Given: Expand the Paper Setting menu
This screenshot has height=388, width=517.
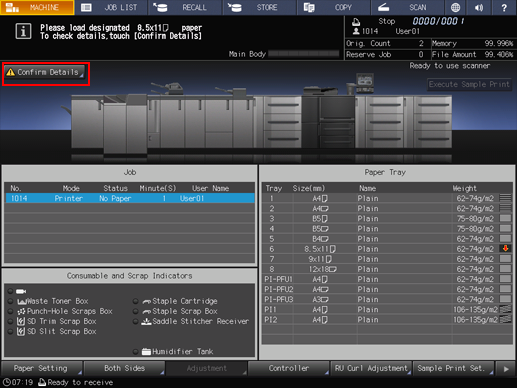Looking at the screenshot, I should (42, 368).
